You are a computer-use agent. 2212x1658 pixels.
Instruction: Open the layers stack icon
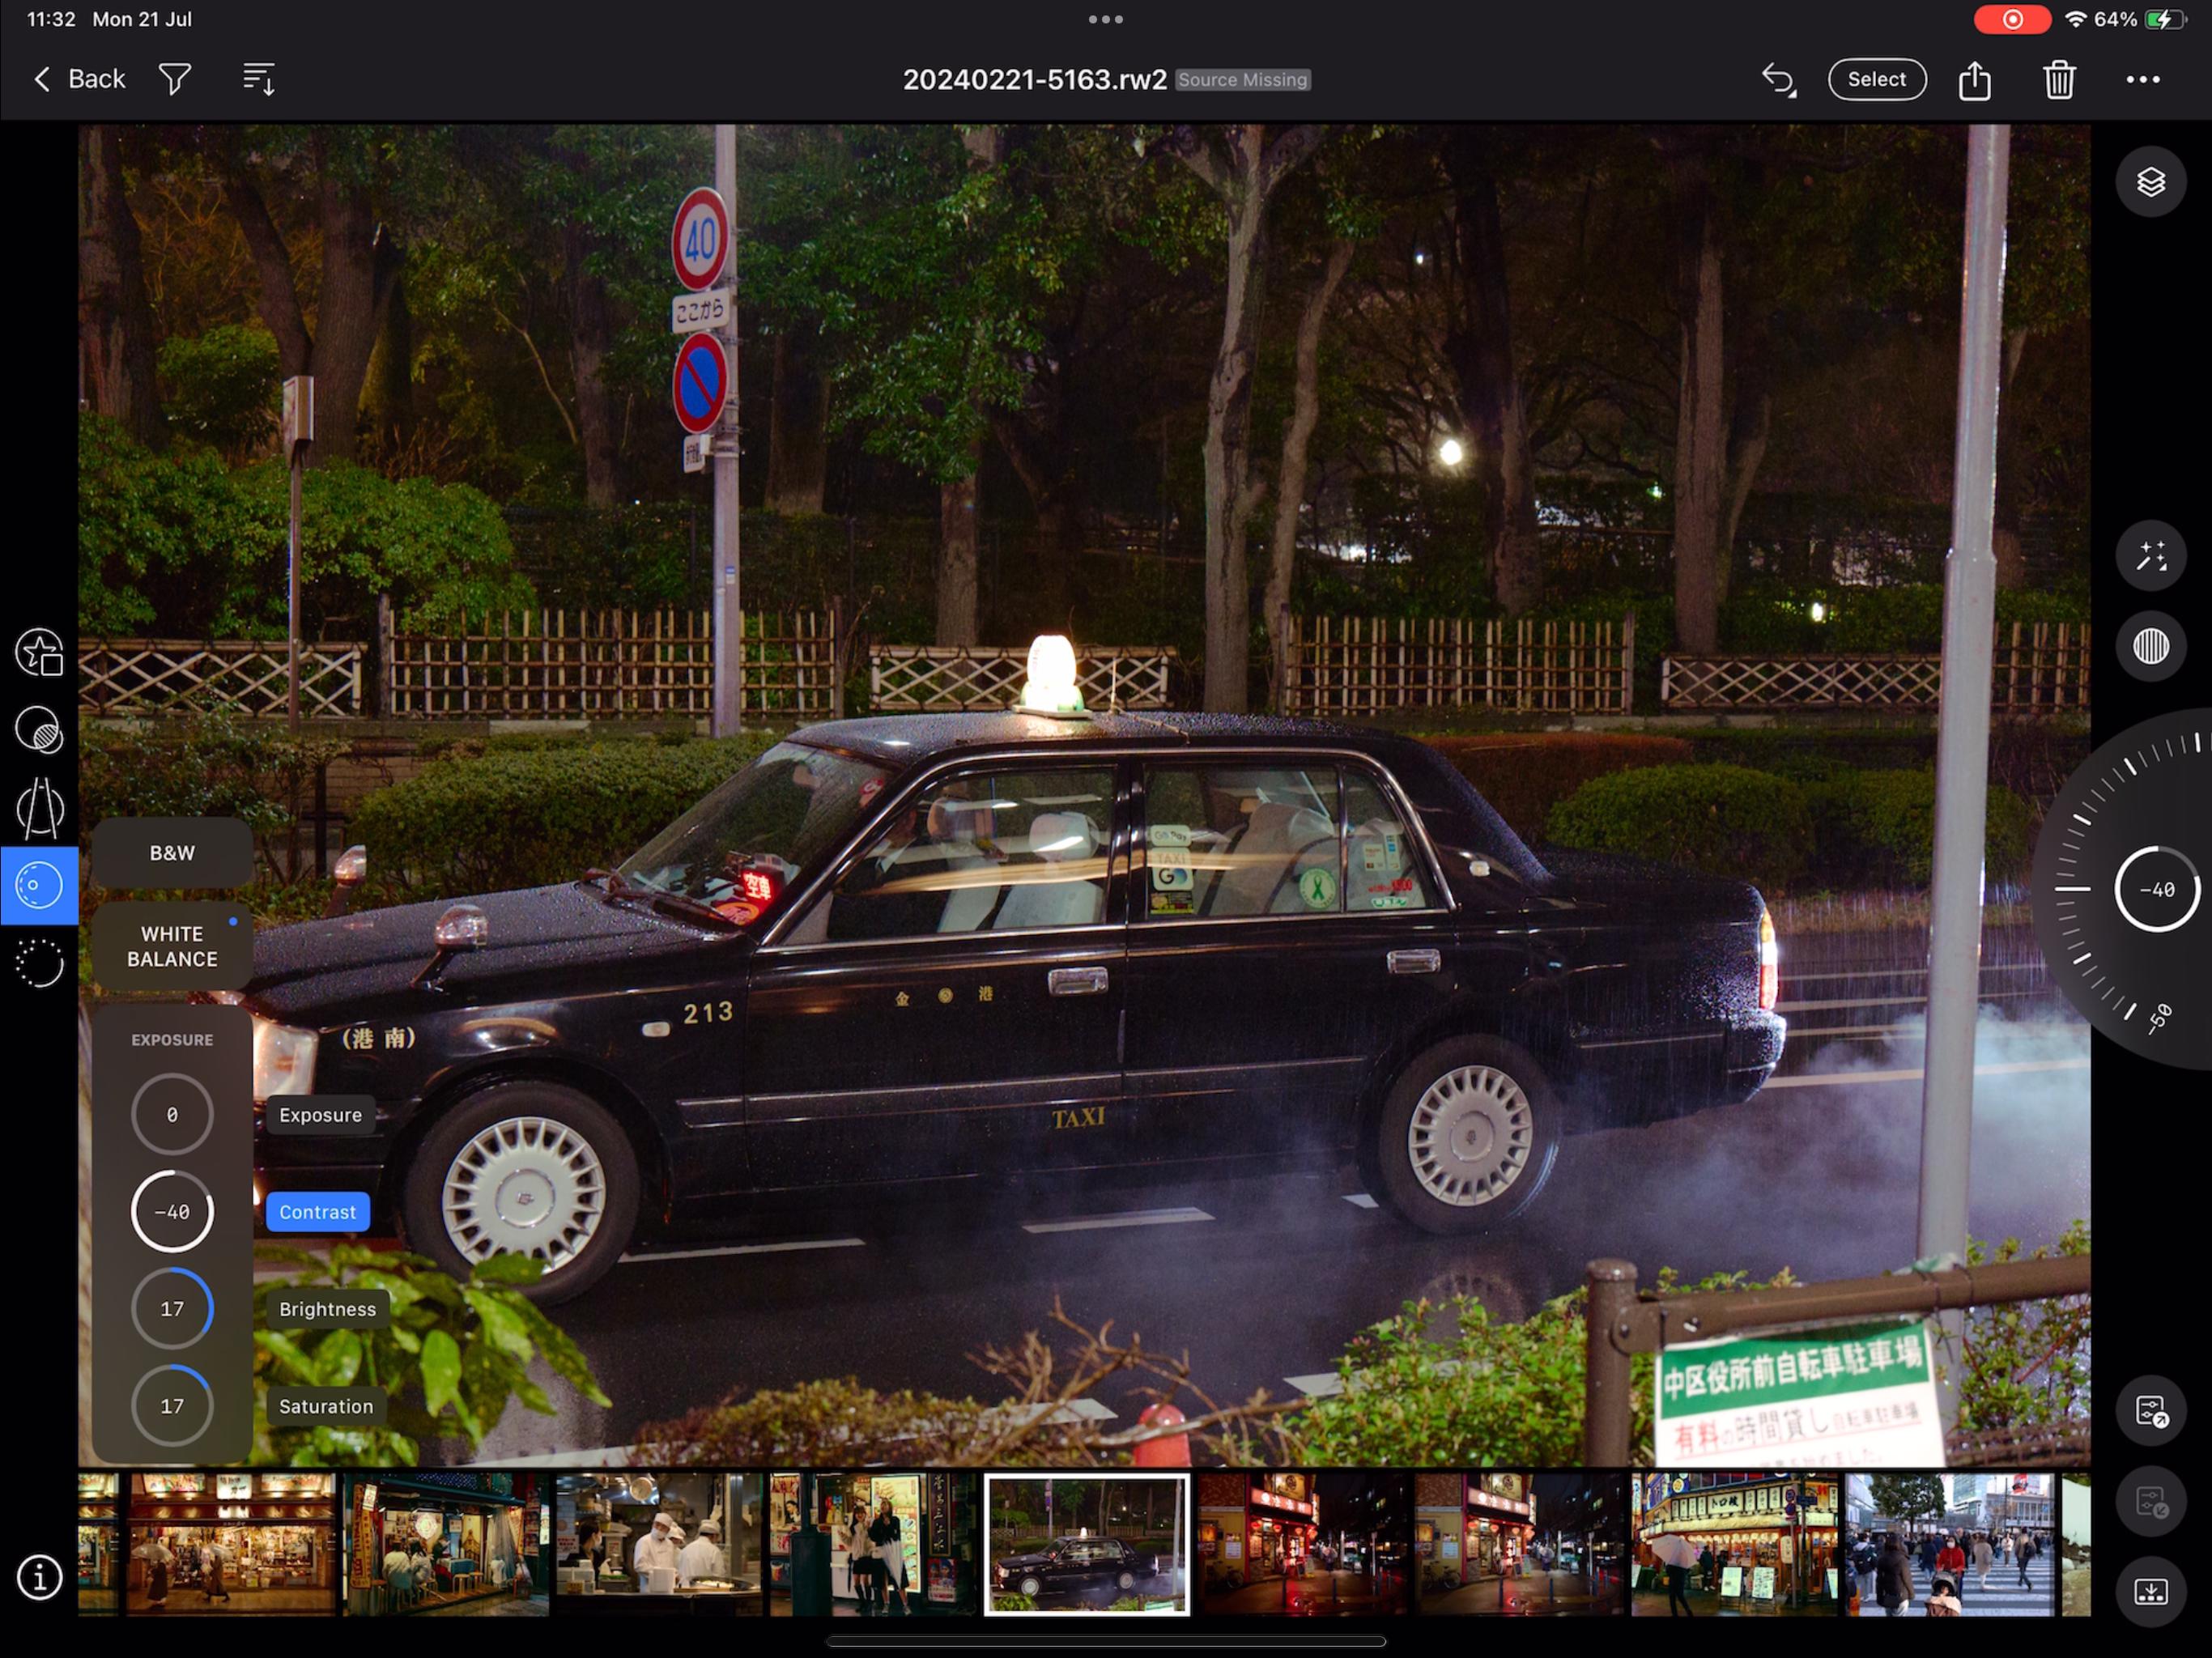click(x=2151, y=182)
